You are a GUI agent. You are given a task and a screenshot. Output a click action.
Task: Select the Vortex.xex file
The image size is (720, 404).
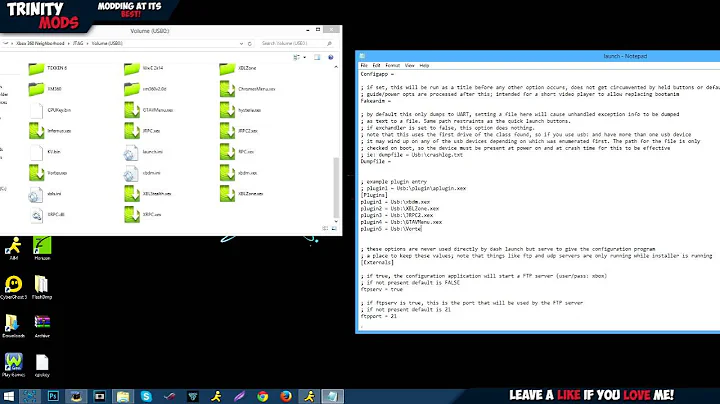coord(48,173)
